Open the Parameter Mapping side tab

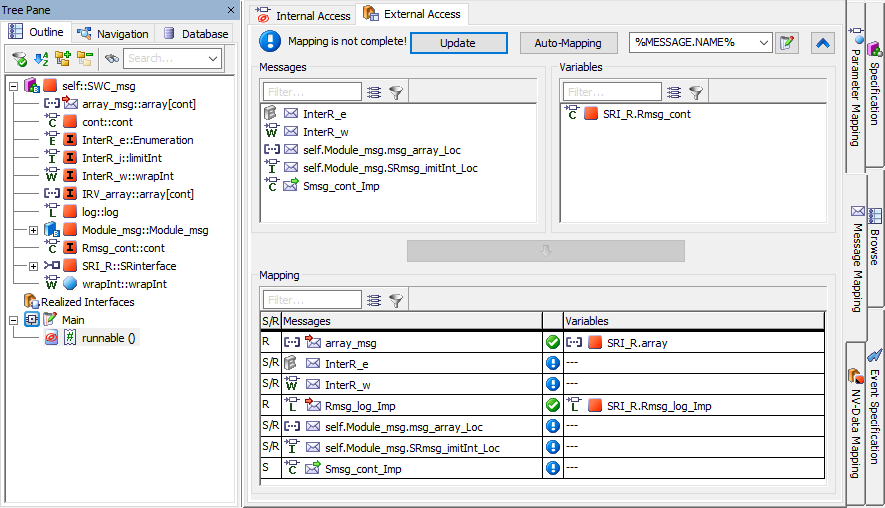tap(856, 87)
